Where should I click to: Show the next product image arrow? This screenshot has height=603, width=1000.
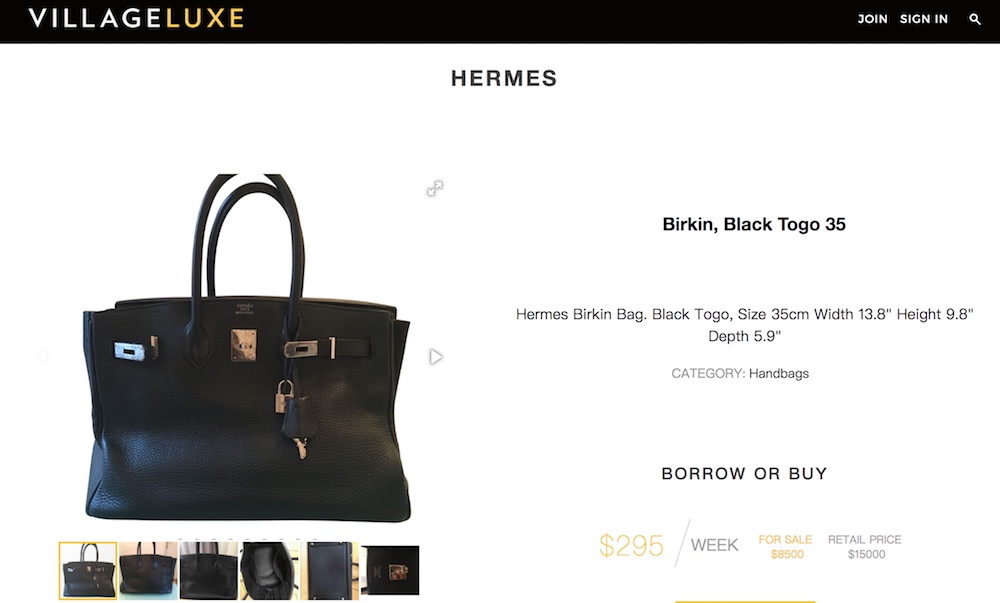pyautogui.click(x=436, y=356)
